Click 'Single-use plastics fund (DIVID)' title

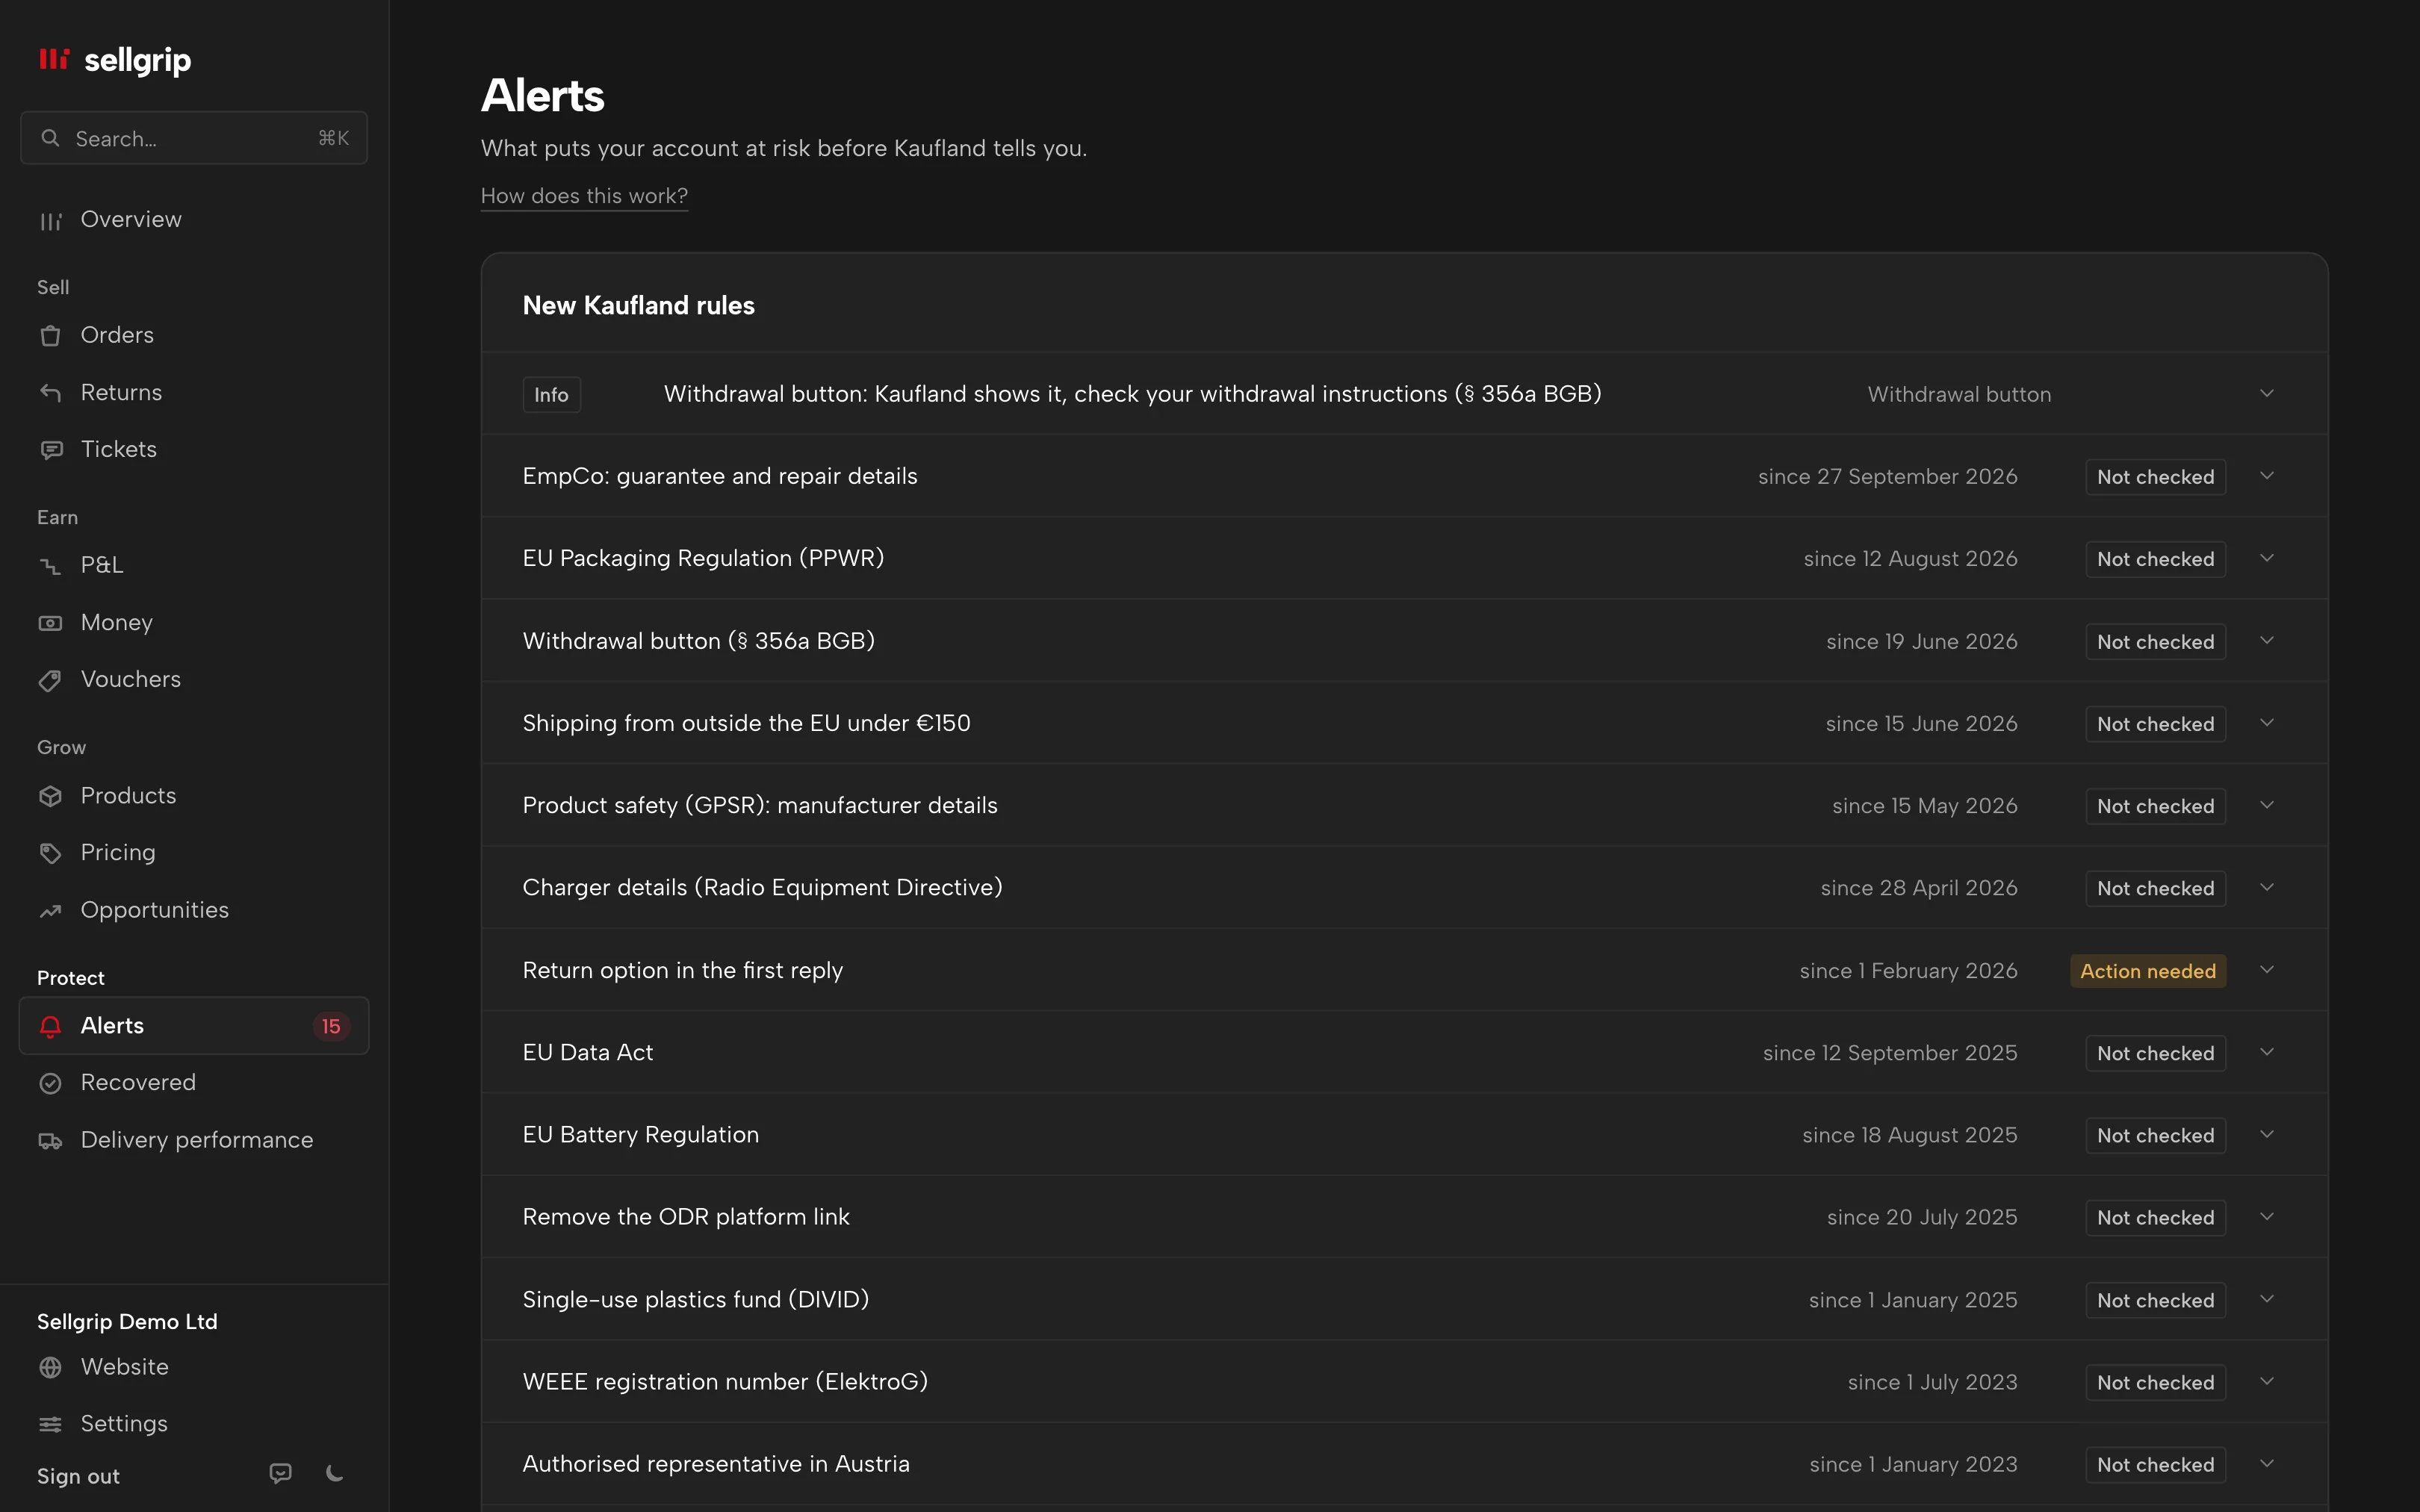[x=696, y=1300]
